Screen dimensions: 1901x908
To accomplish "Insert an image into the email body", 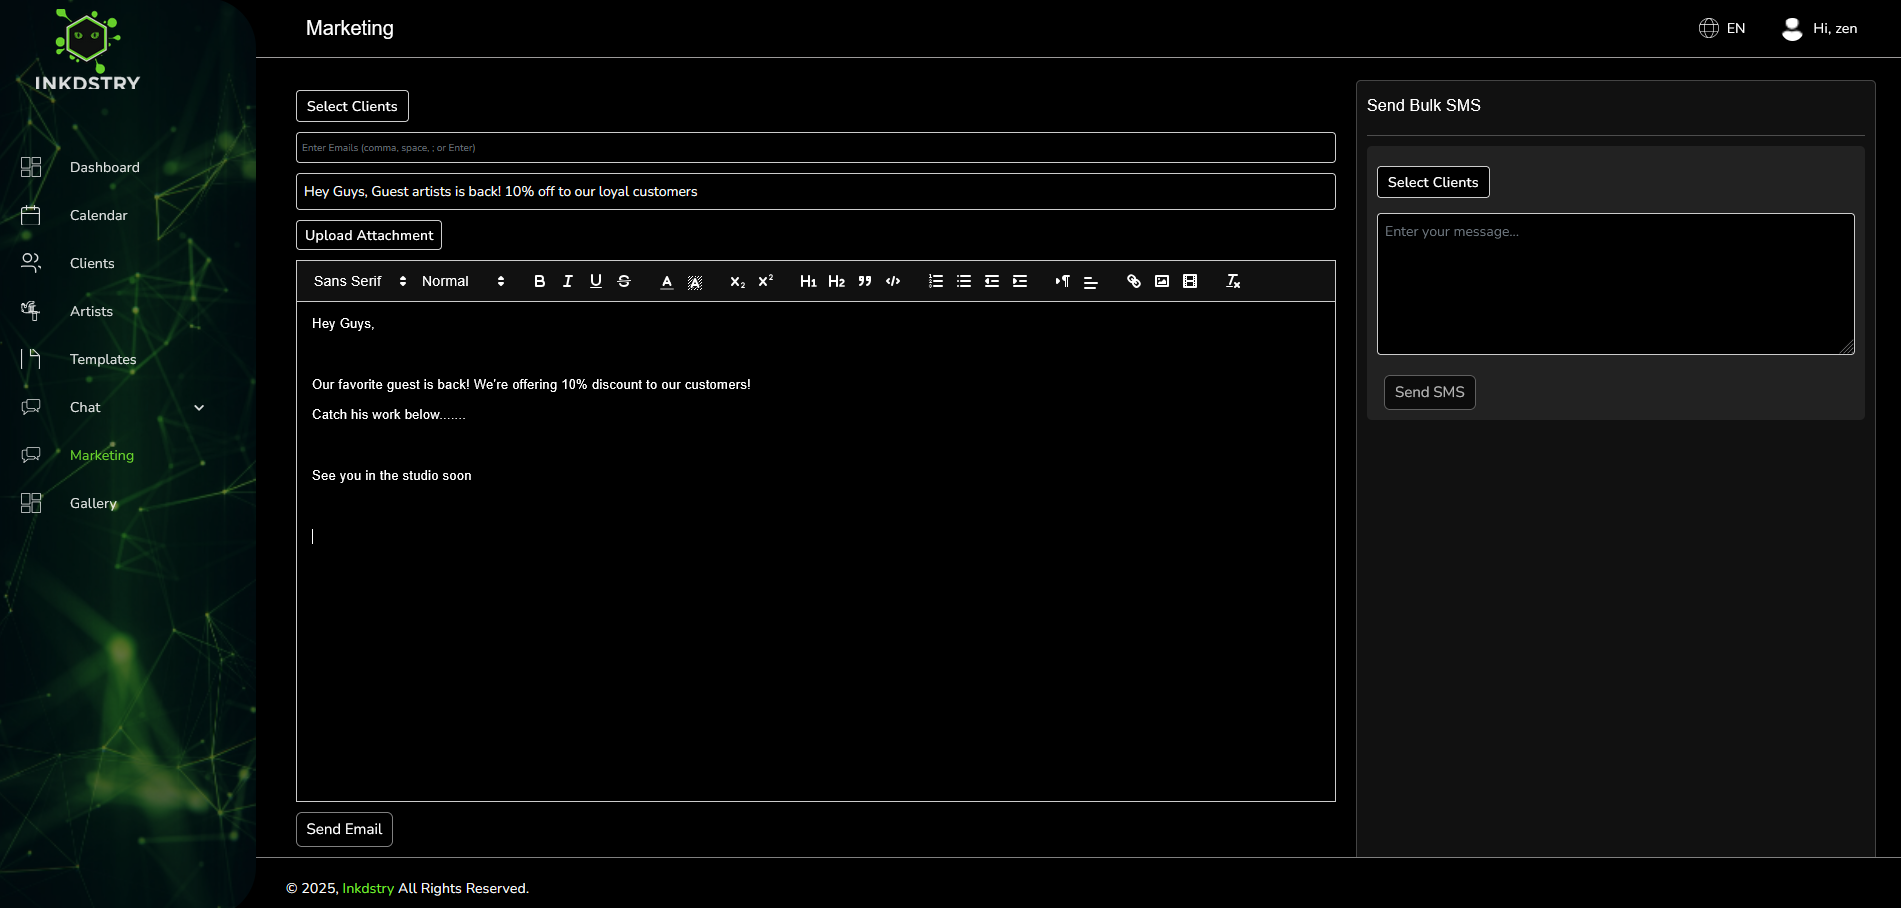I will pyautogui.click(x=1161, y=281).
